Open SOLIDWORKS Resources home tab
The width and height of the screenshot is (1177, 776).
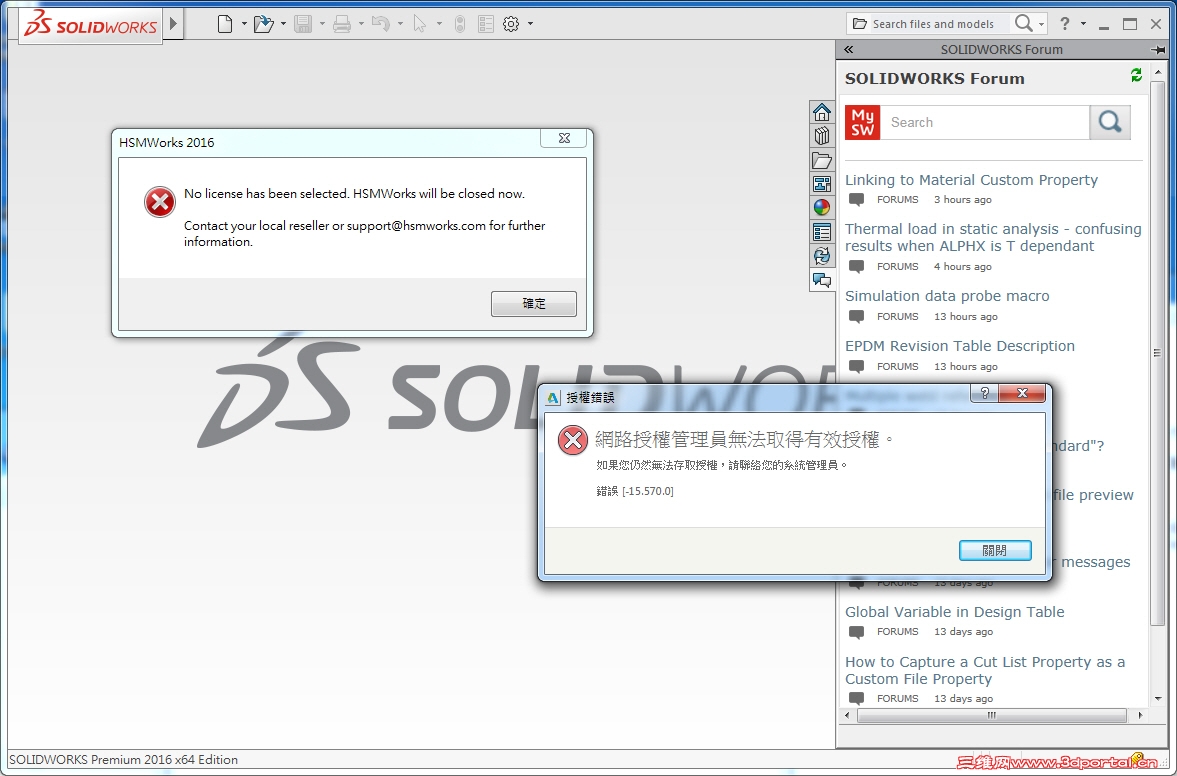click(822, 113)
